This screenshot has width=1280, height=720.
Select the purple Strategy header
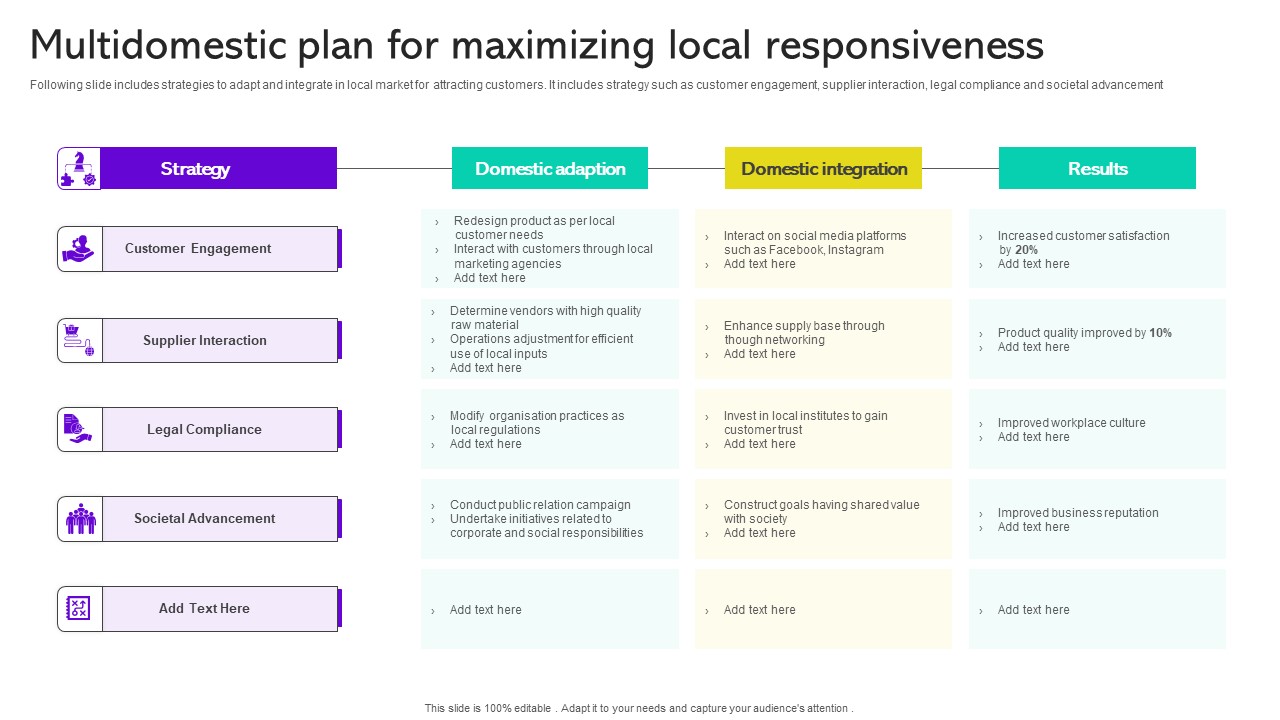[x=219, y=168]
